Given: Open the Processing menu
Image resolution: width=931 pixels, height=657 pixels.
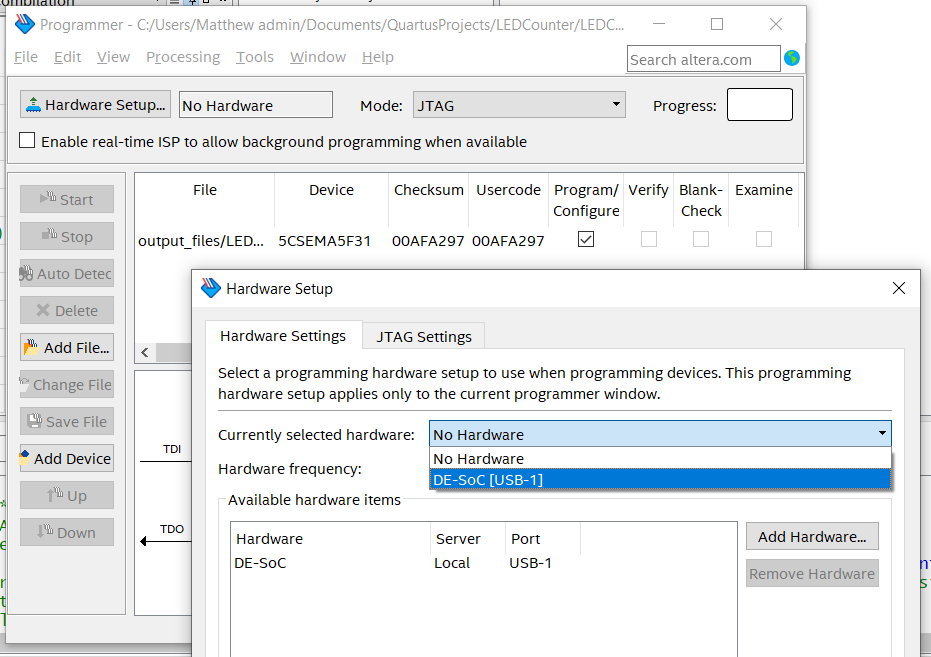Looking at the screenshot, I should pyautogui.click(x=183, y=57).
